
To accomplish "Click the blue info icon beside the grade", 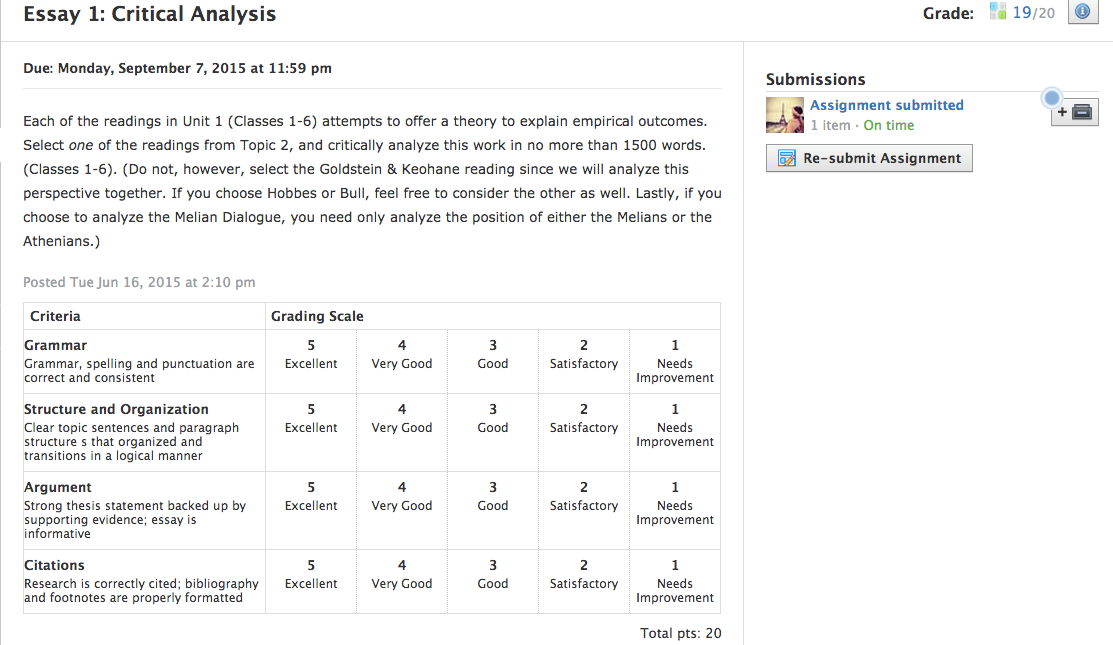I will coord(1084,12).
